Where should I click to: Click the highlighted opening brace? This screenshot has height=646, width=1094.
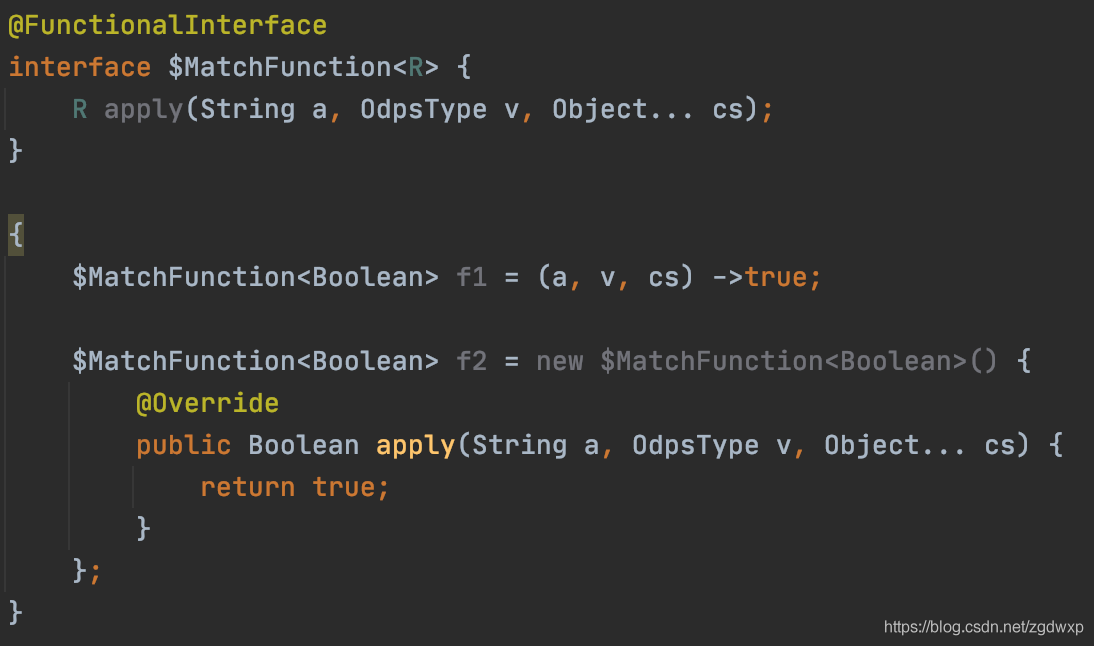[x=16, y=235]
